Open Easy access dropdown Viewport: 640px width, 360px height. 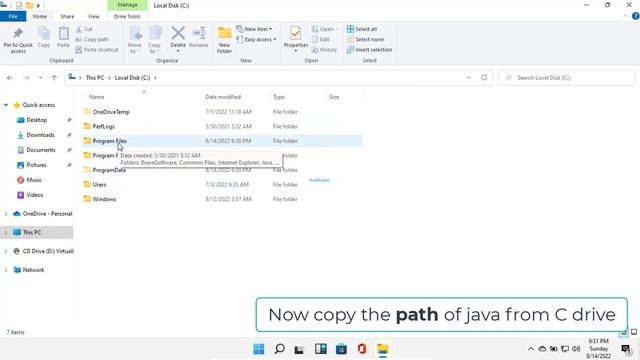pyautogui.click(x=256, y=40)
